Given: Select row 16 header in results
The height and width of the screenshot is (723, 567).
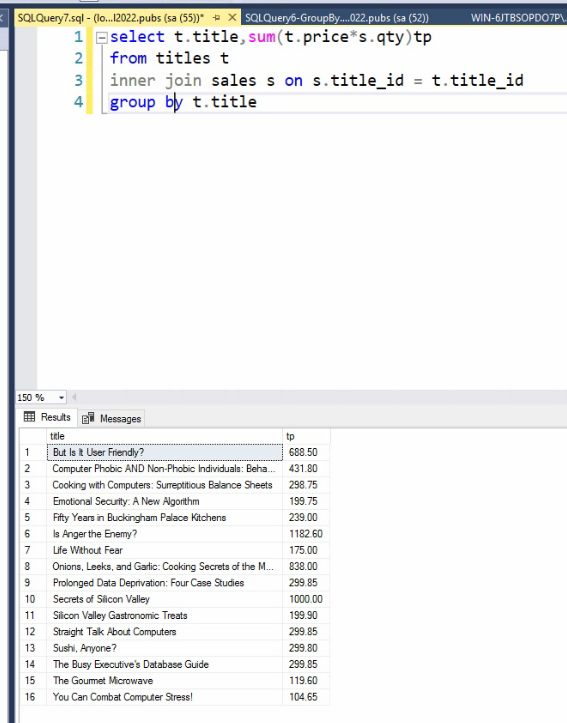Looking at the screenshot, I should (33, 697).
